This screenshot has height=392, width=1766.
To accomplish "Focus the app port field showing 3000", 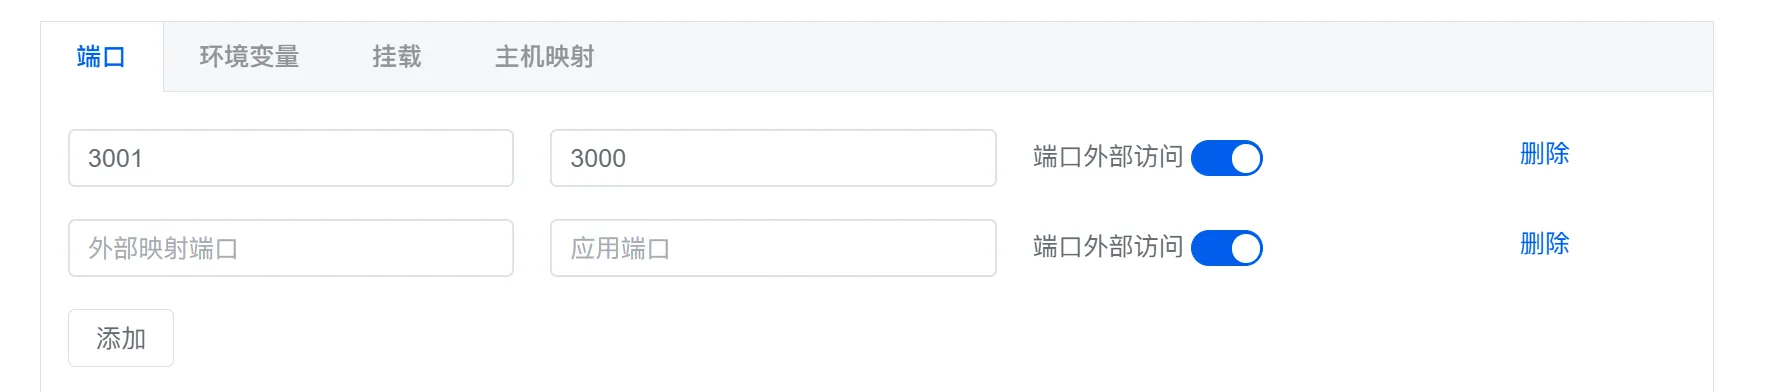I will pos(773,158).
